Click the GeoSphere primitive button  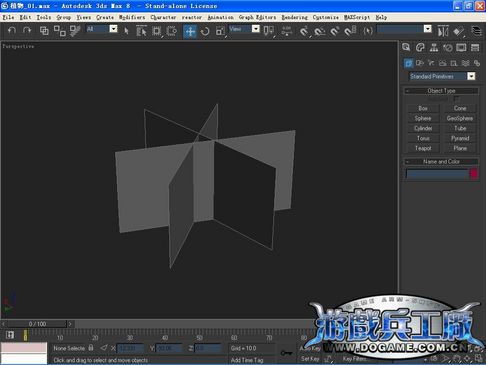[x=460, y=118]
